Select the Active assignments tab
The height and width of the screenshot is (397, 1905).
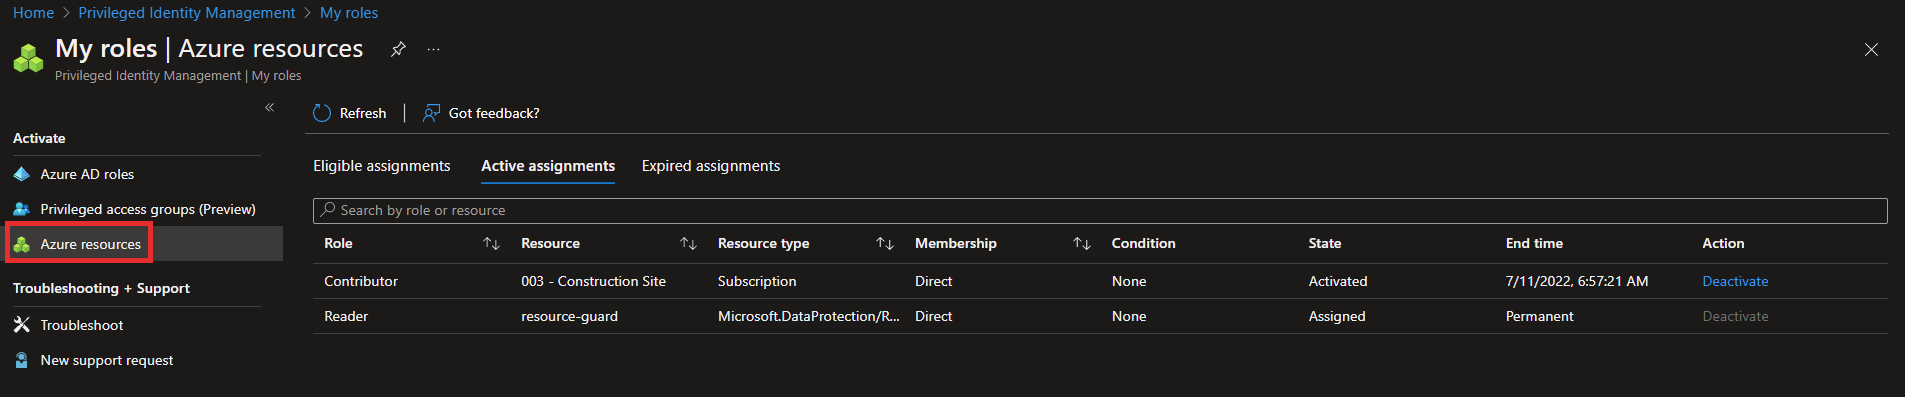coord(548,166)
